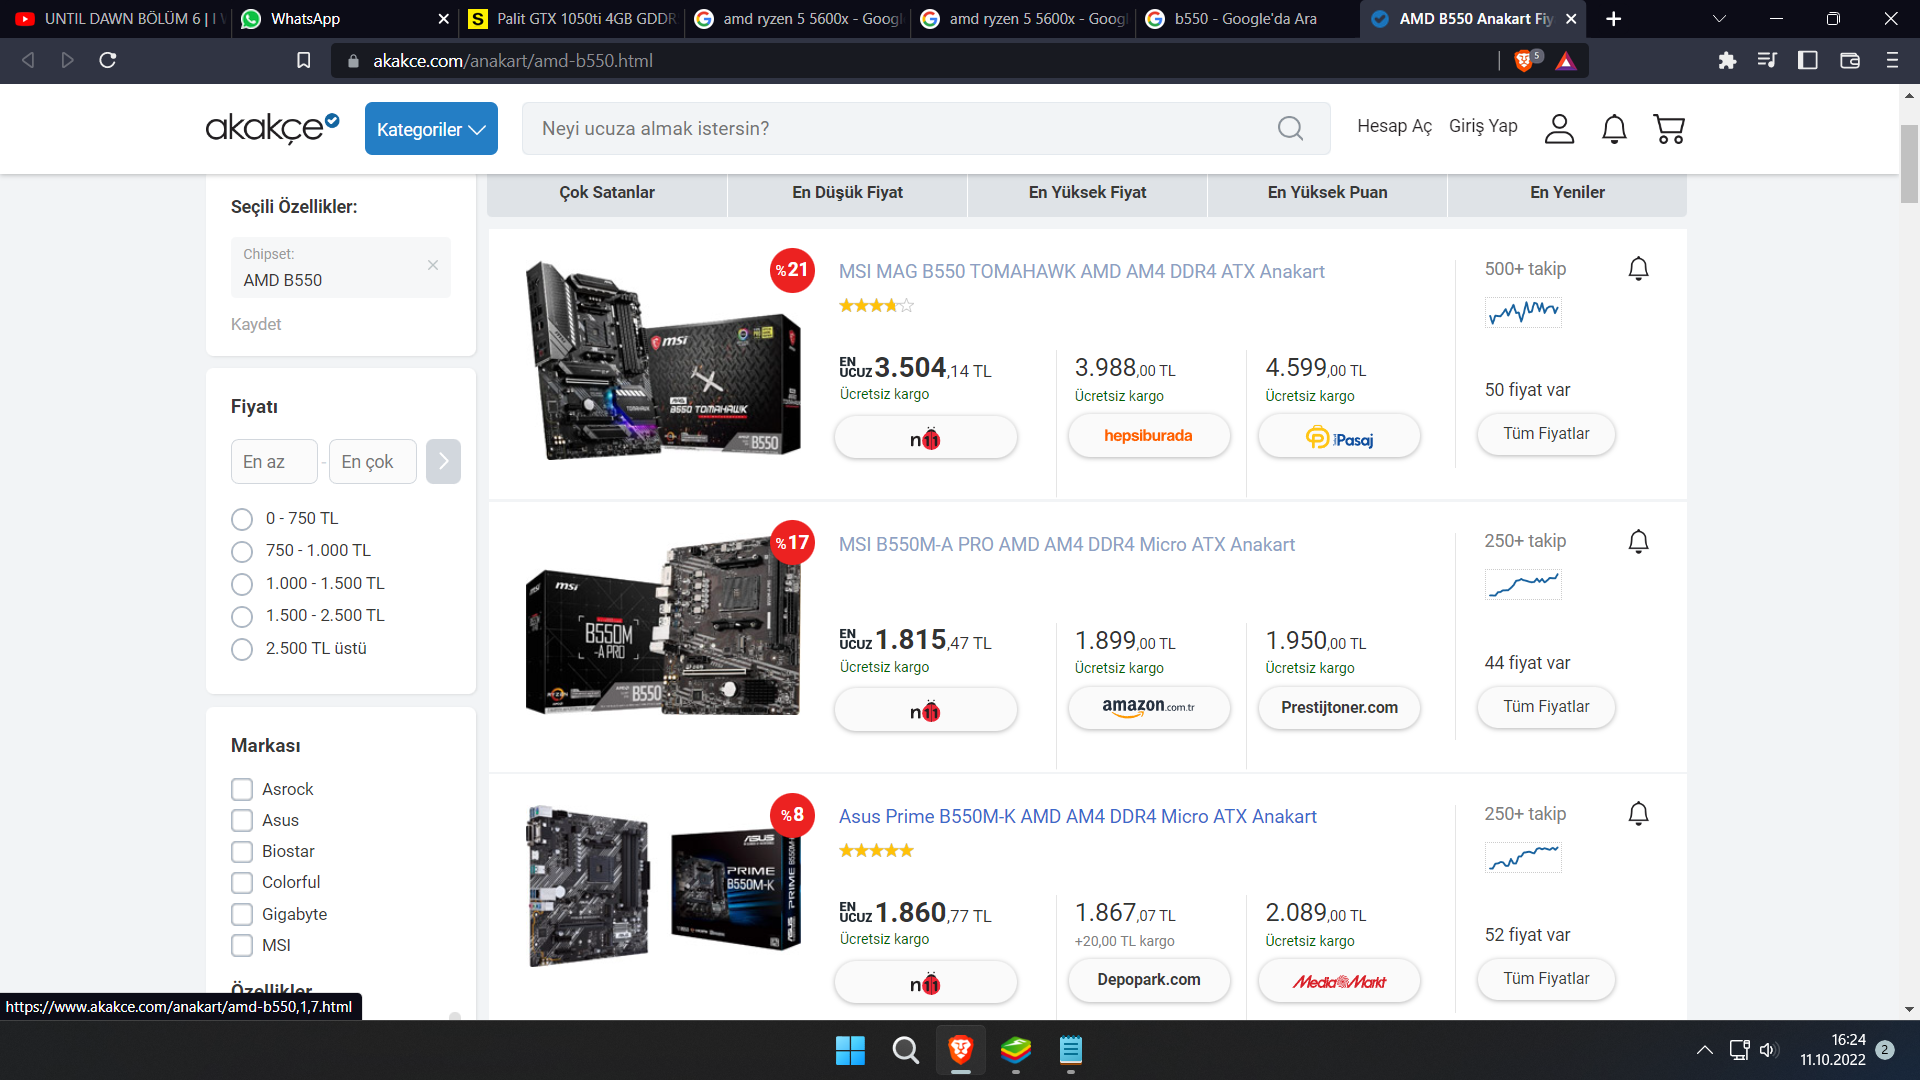Expand the Kategoriler dropdown
Image resolution: width=1920 pixels, height=1080 pixels.
point(431,129)
